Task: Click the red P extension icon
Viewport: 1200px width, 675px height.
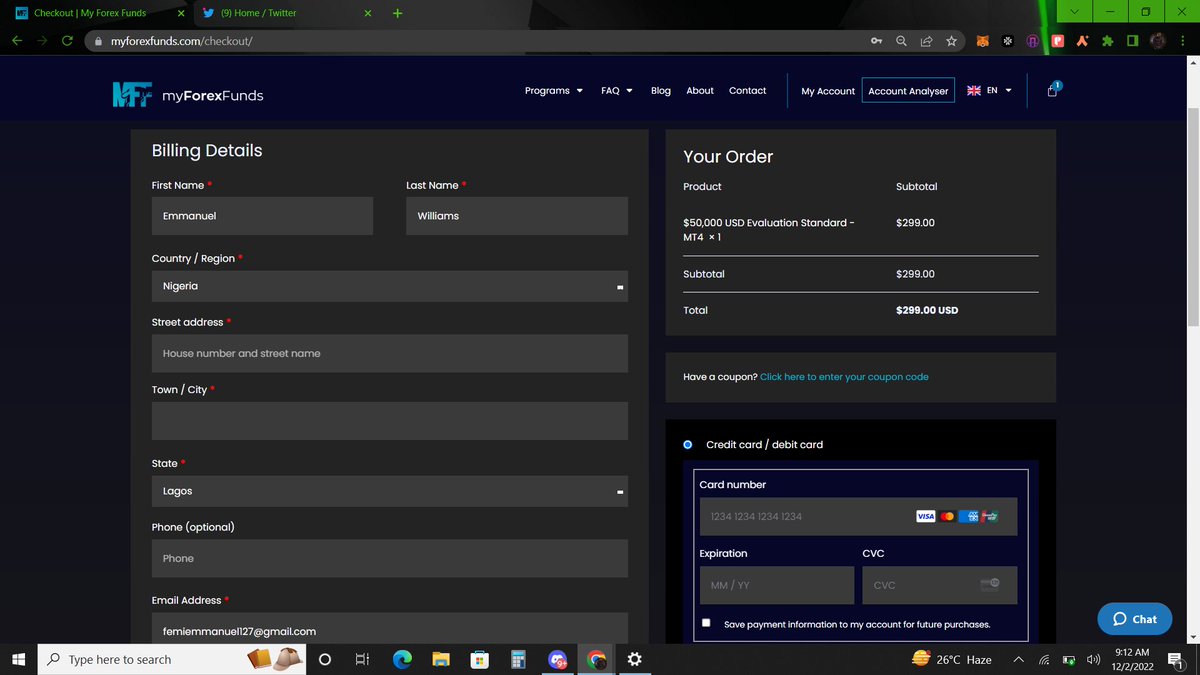Action: (1057, 41)
